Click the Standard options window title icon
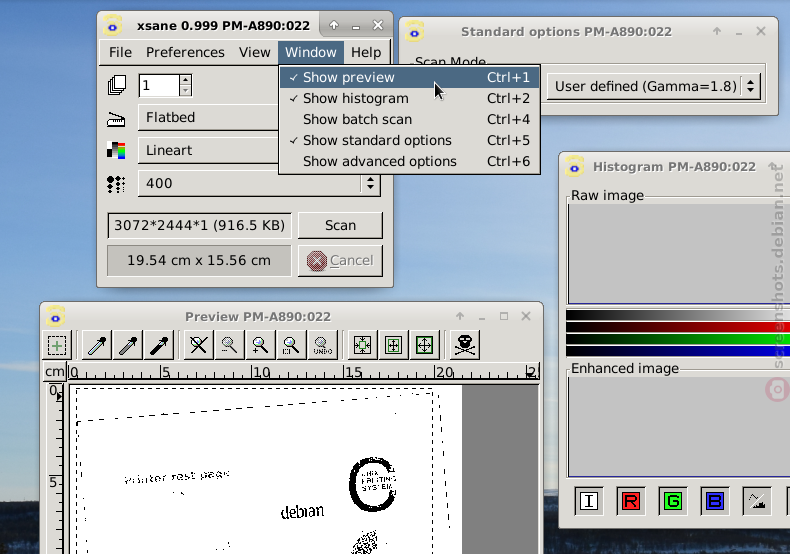This screenshot has width=790, height=554. [415, 31]
